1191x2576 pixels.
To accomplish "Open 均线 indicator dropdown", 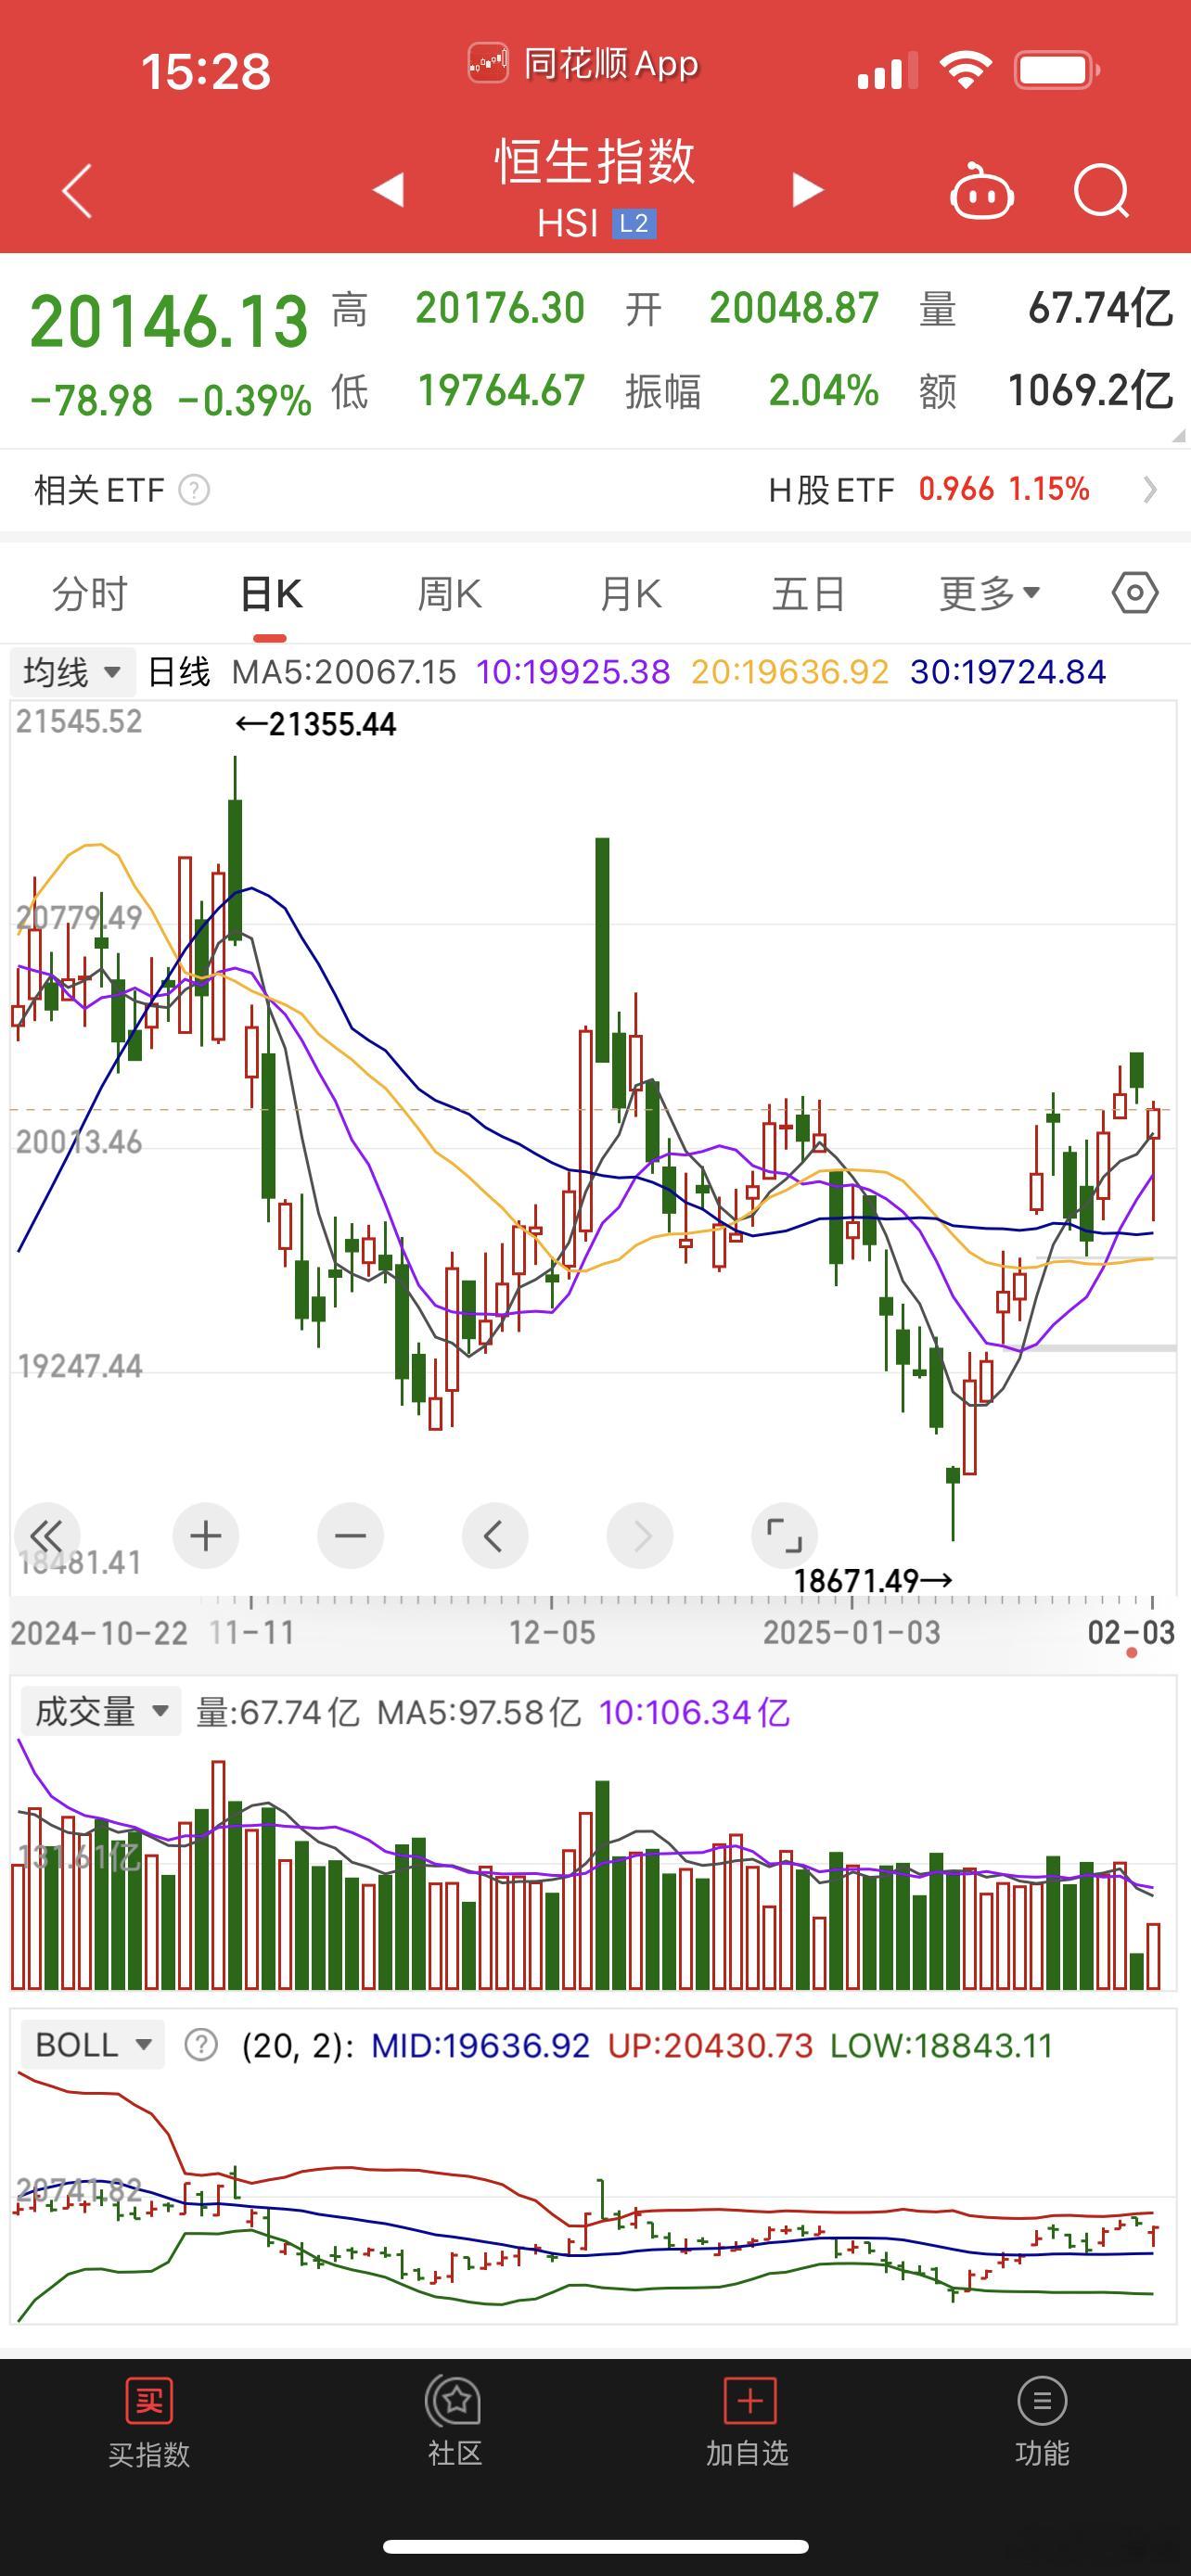I will click(72, 671).
